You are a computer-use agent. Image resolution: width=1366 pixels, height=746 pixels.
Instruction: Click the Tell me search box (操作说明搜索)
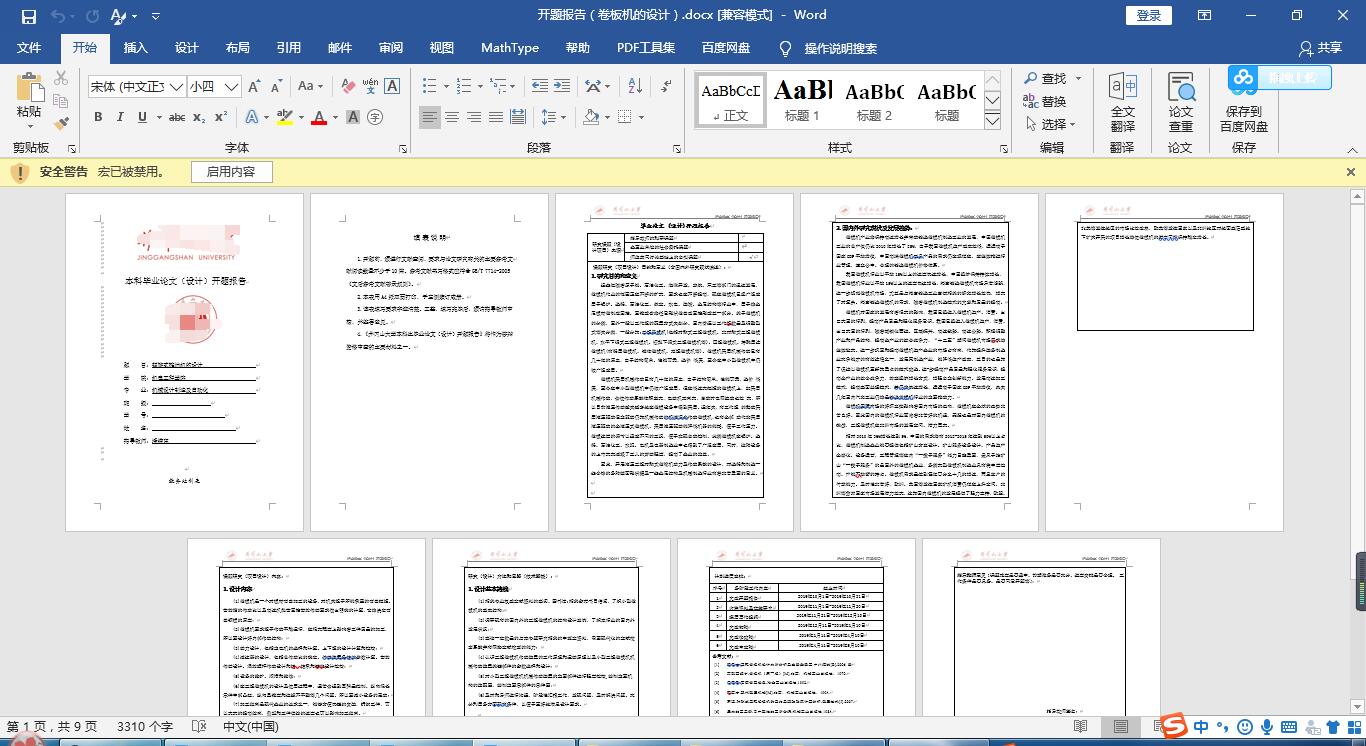(840, 48)
